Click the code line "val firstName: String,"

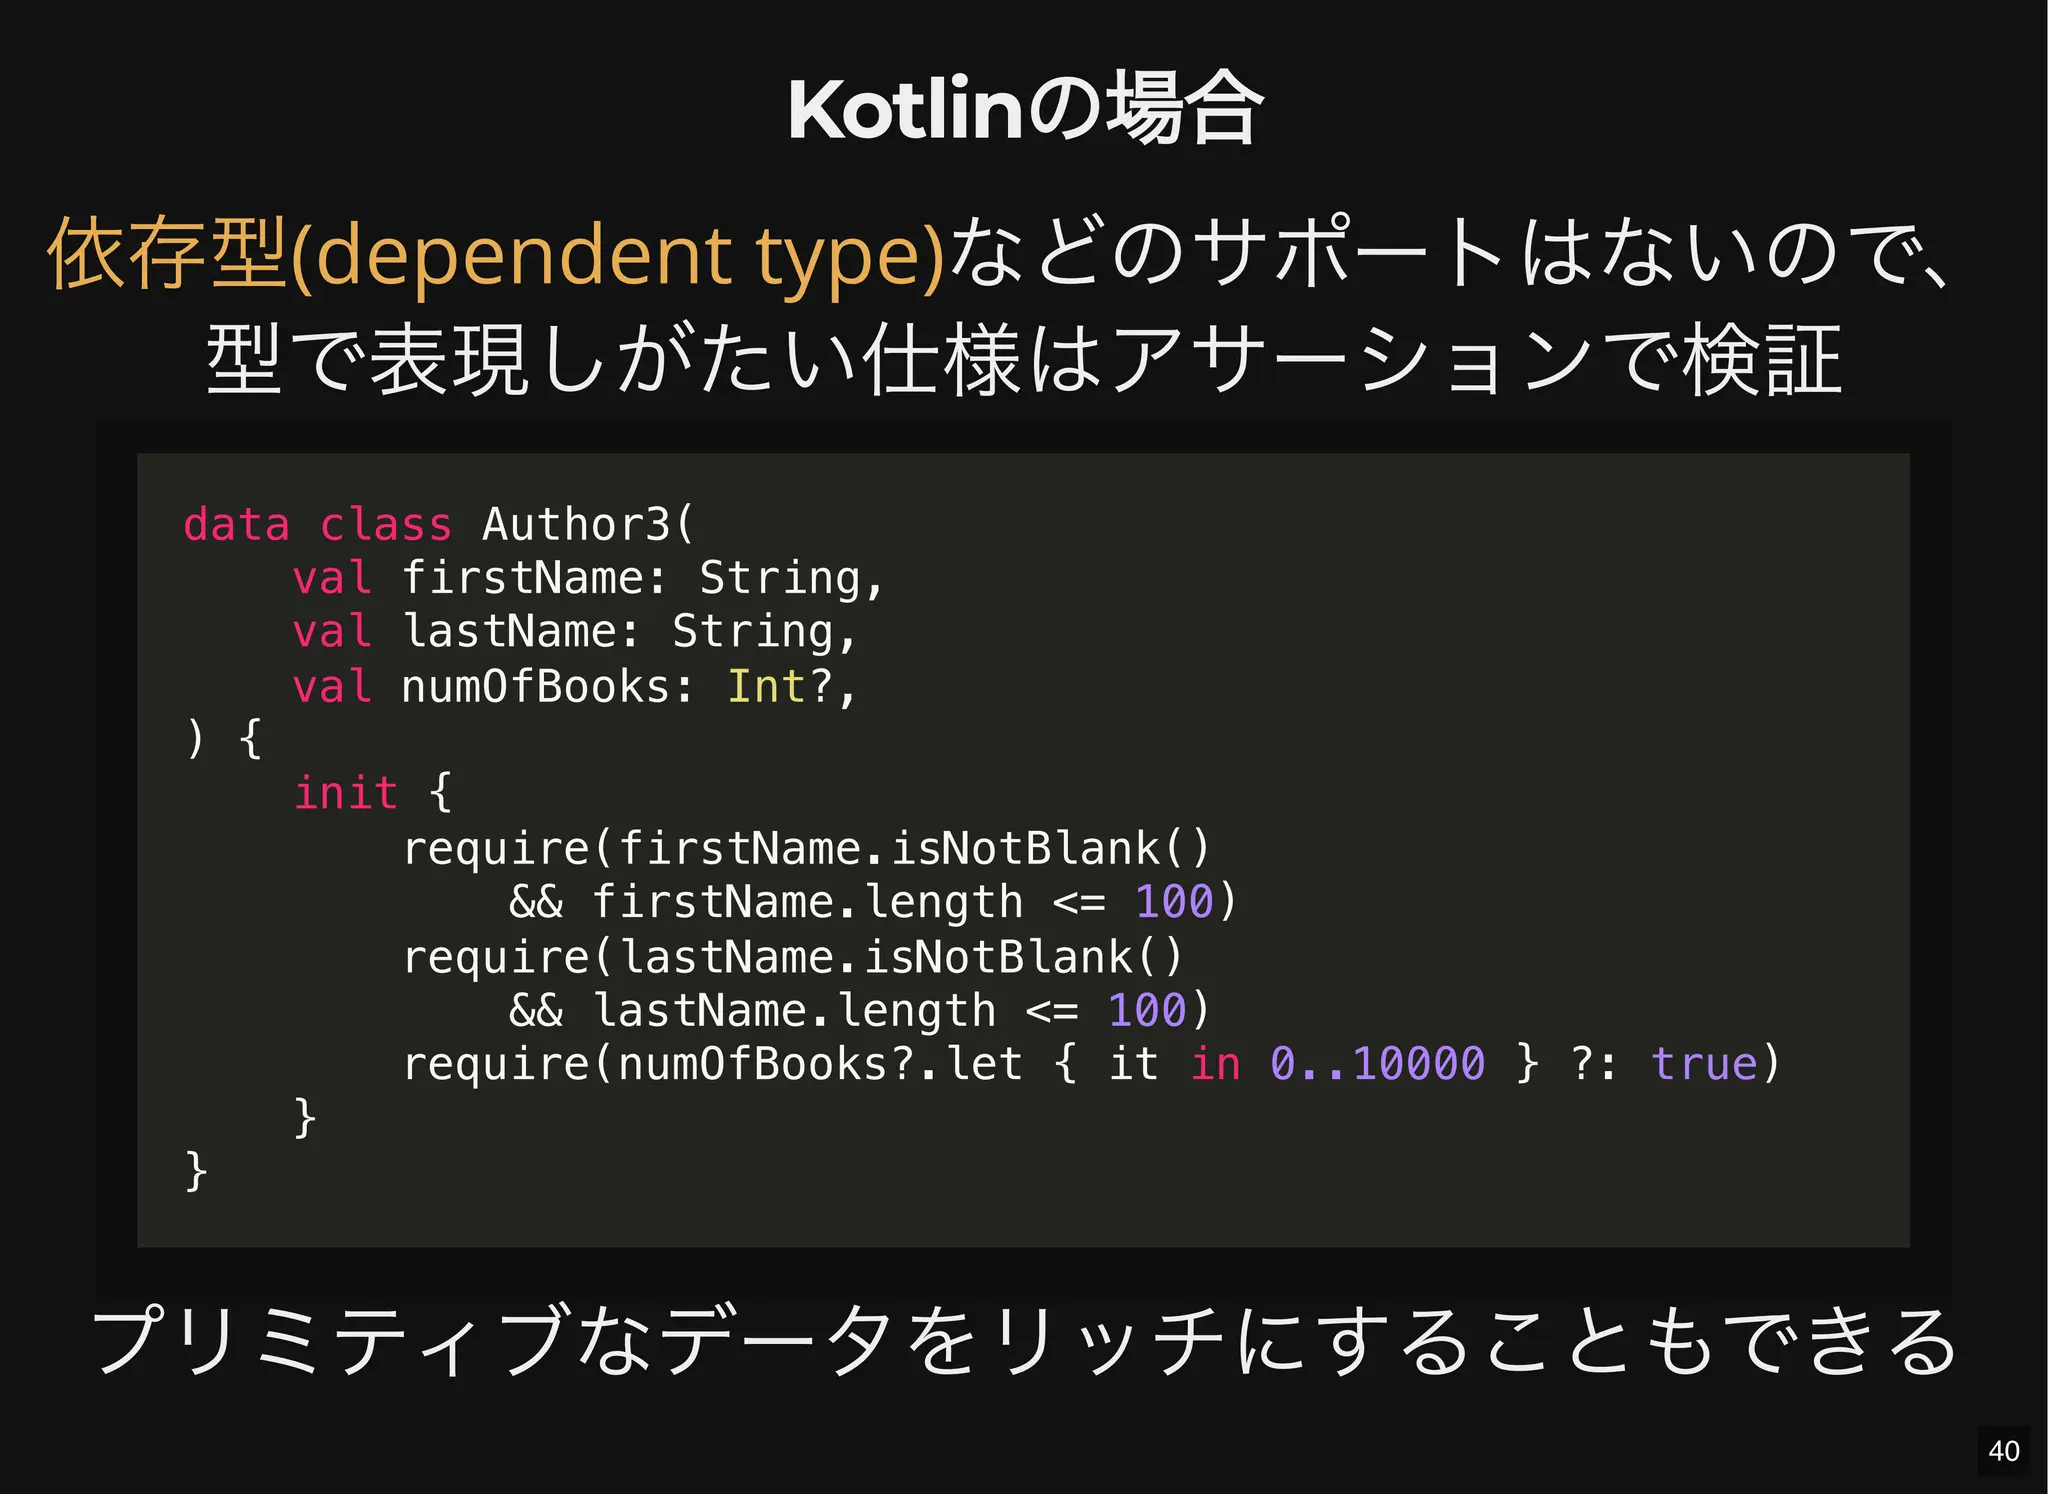coord(589,578)
